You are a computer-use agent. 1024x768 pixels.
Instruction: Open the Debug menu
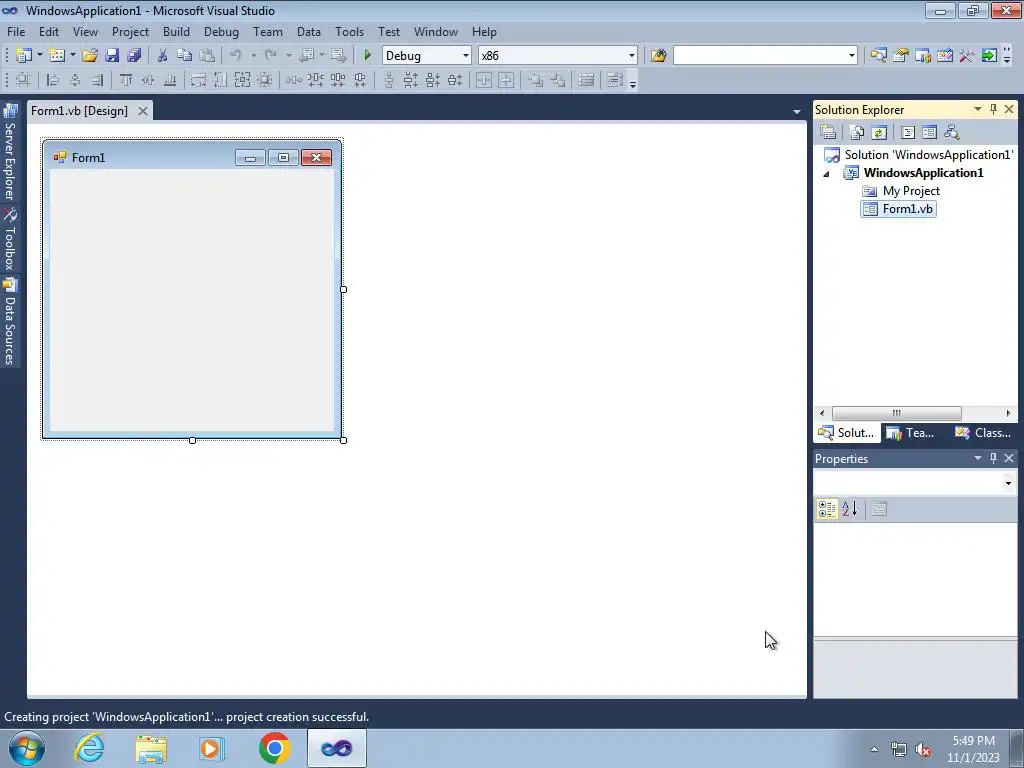pyautogui.click(x=221, y=31)
